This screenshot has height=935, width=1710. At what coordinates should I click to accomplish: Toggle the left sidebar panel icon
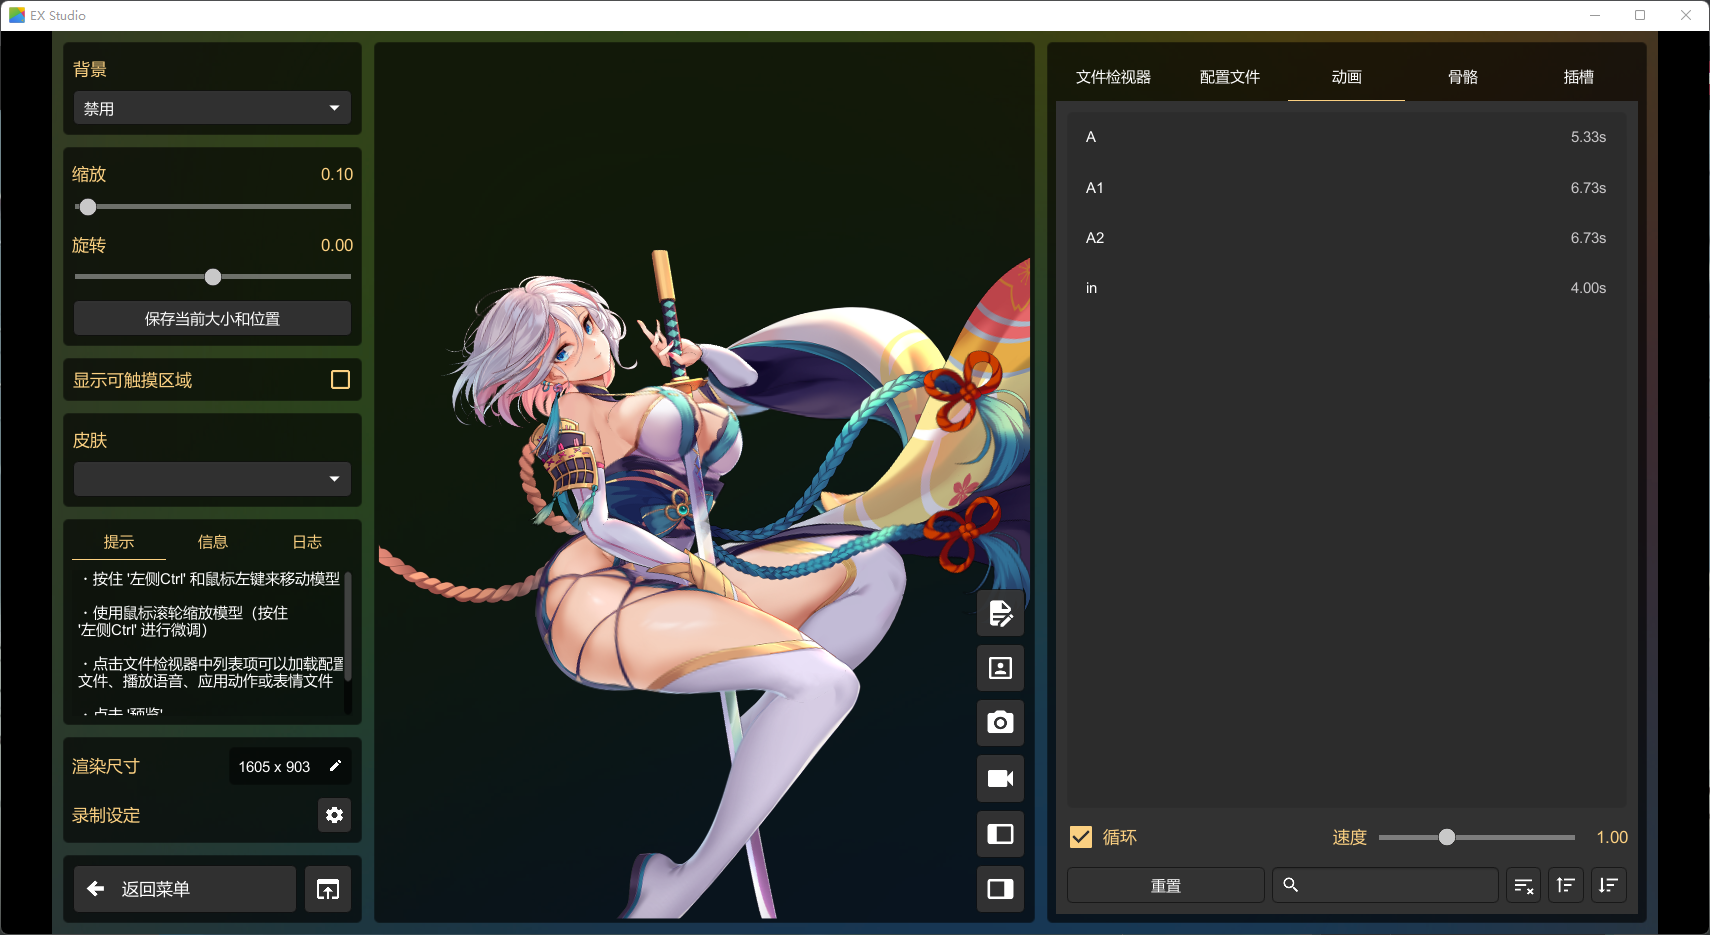pyautogui.click(x=1000, y=834)
